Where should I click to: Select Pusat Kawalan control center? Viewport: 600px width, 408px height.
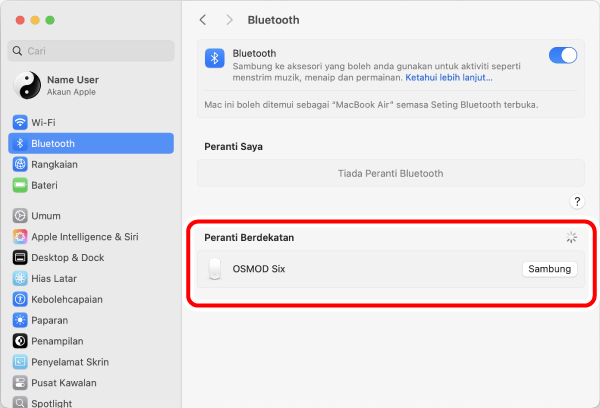pyautogui.click(x=64, y=383)
